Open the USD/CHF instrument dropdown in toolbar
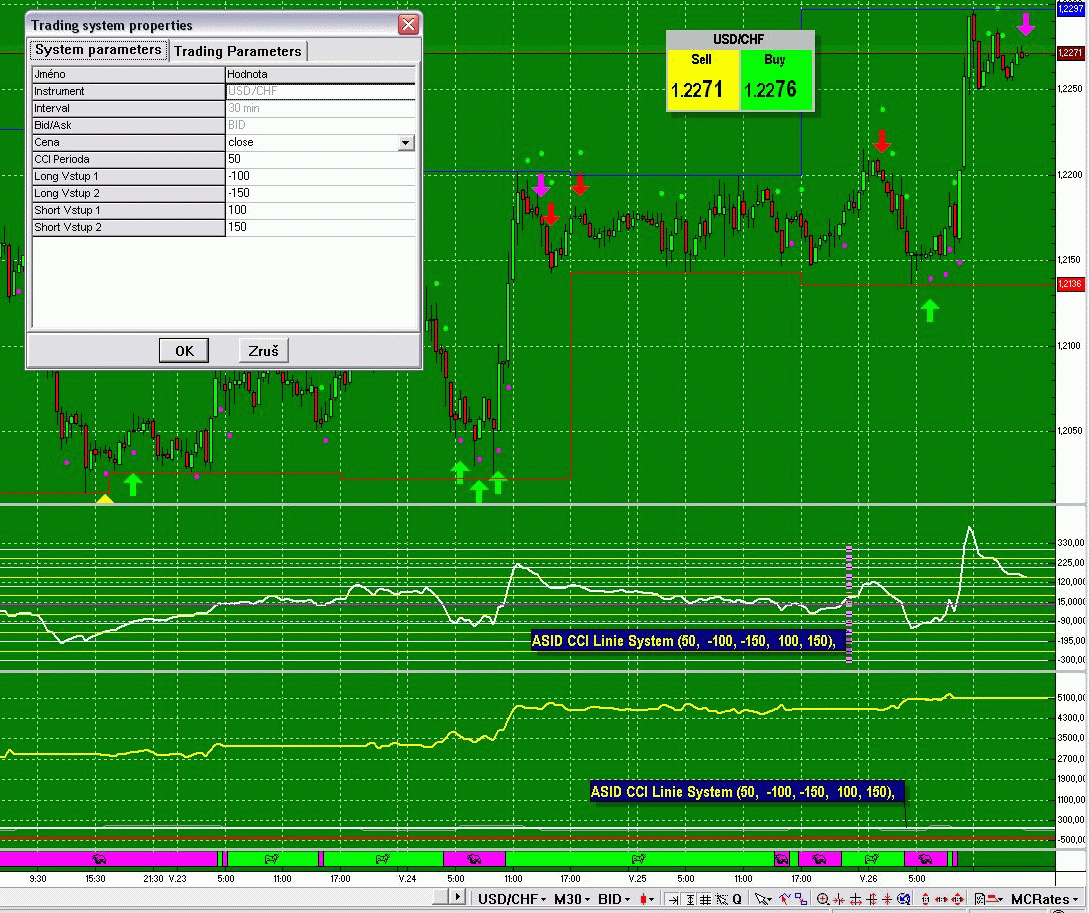 tap(514, 899)
